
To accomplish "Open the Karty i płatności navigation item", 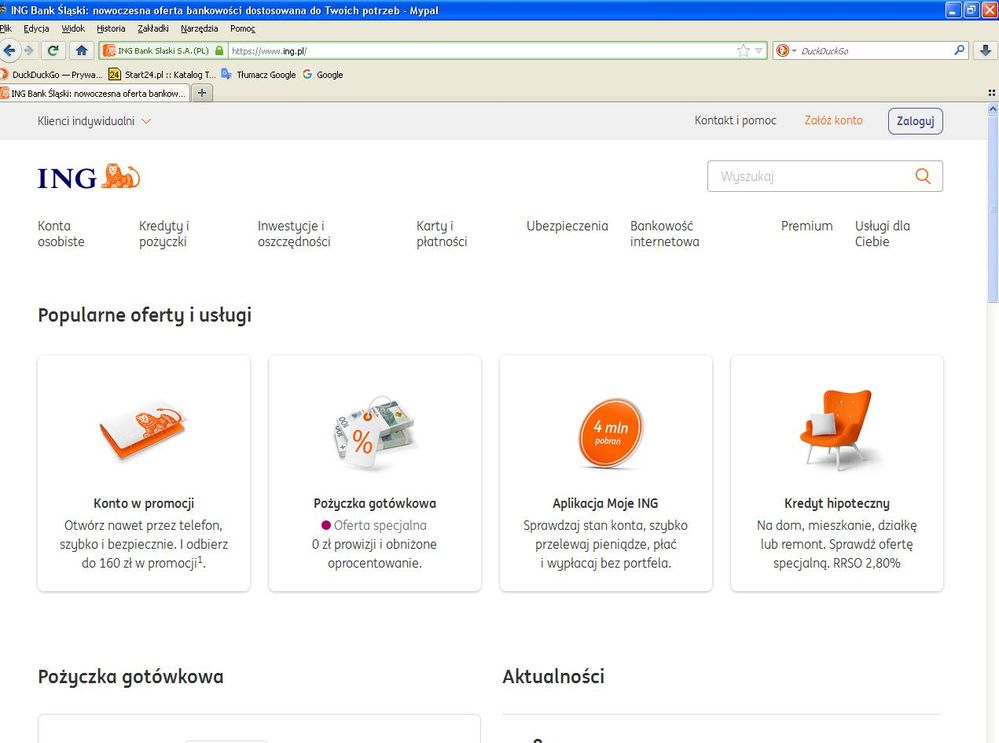I will pyautogui.click(x=442, y=234).
